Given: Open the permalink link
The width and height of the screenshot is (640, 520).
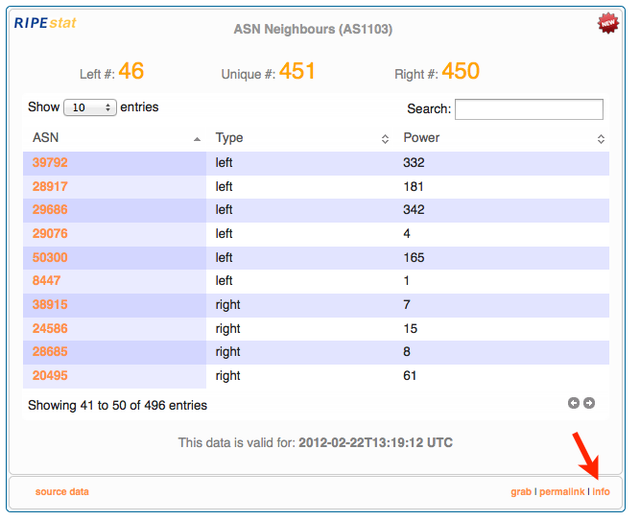Looking at the screenshot, I should [562, 492].
